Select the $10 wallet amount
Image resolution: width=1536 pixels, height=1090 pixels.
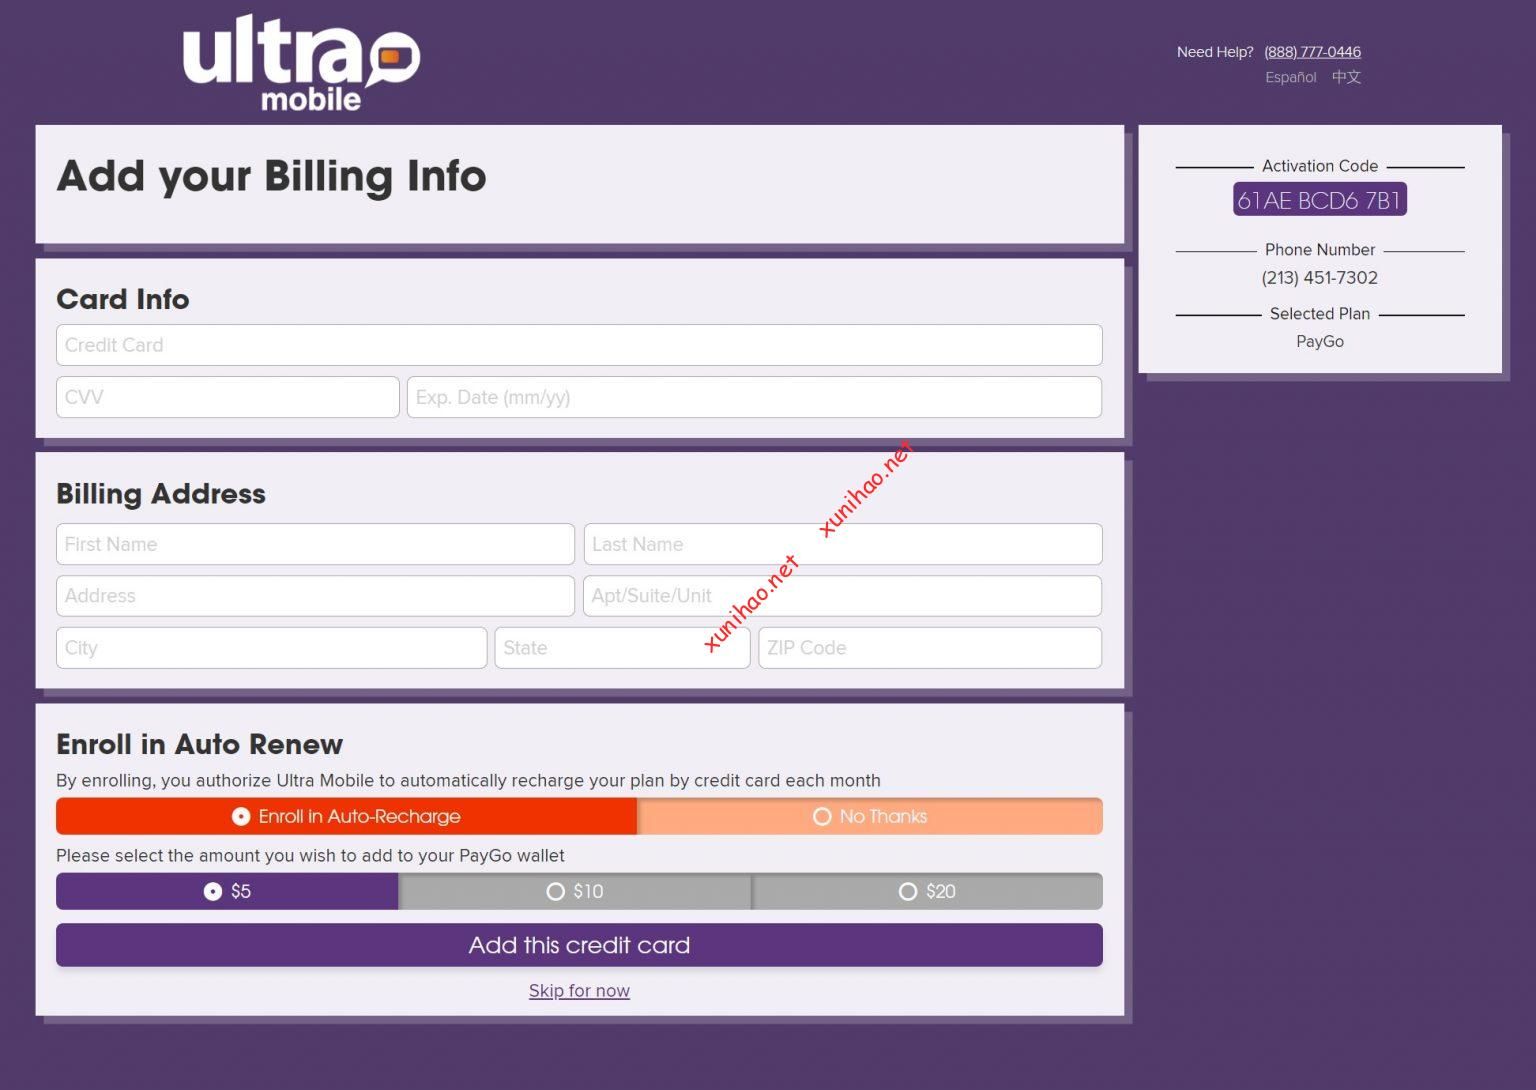click(575, 891)
